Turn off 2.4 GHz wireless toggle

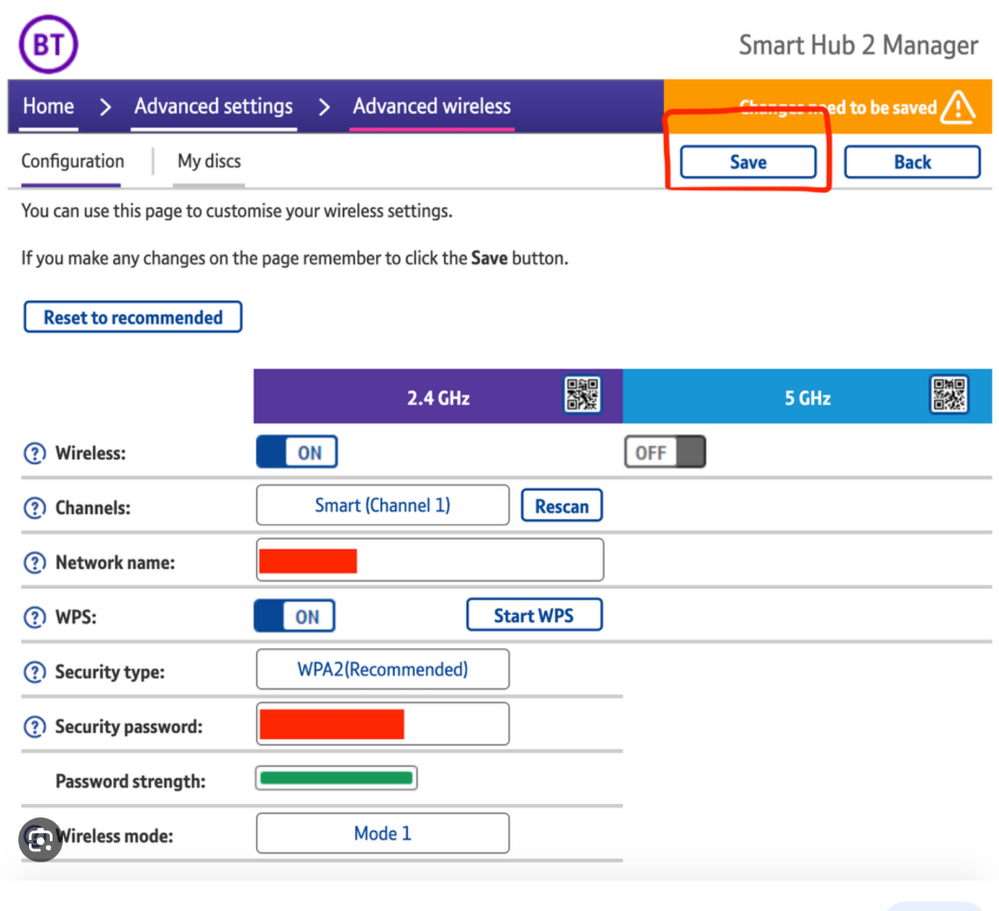pos(297,453)
